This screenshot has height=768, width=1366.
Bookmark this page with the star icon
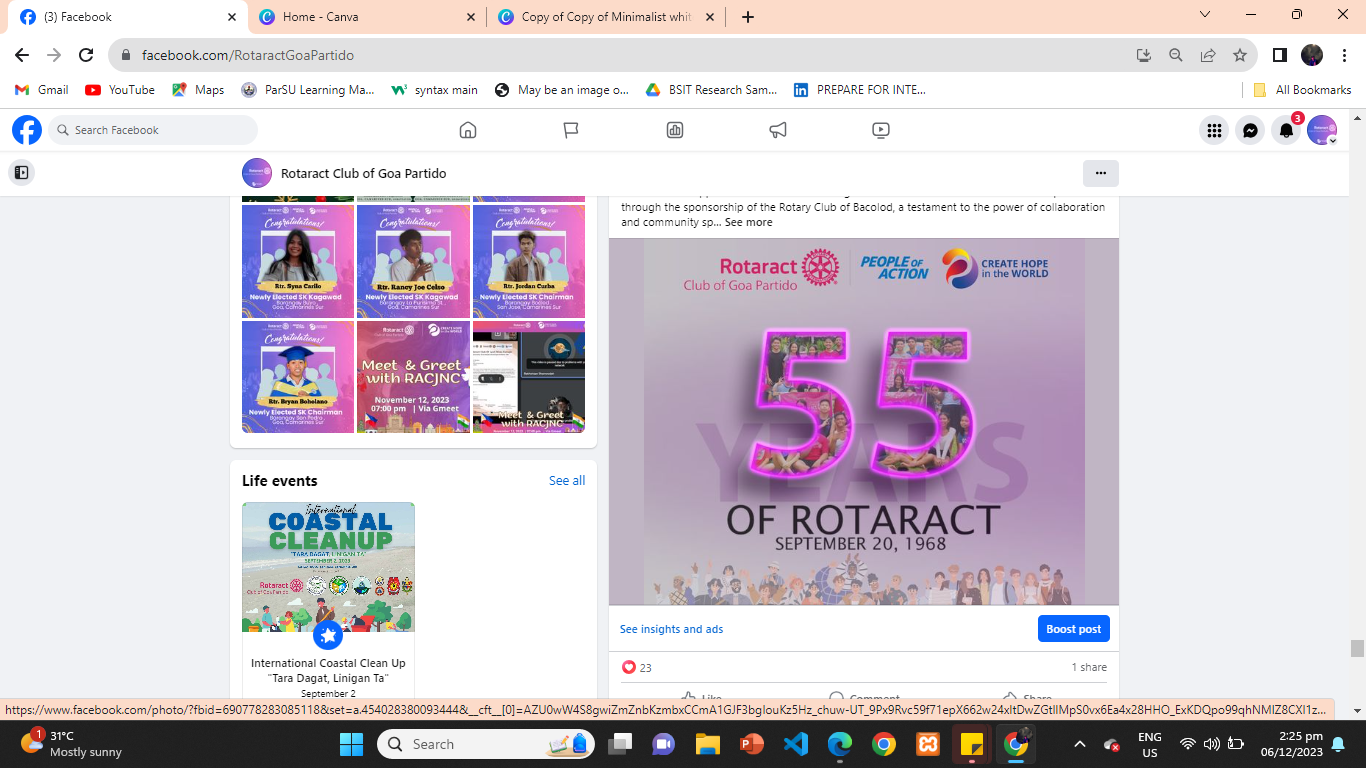click(x=1240, y=55)
